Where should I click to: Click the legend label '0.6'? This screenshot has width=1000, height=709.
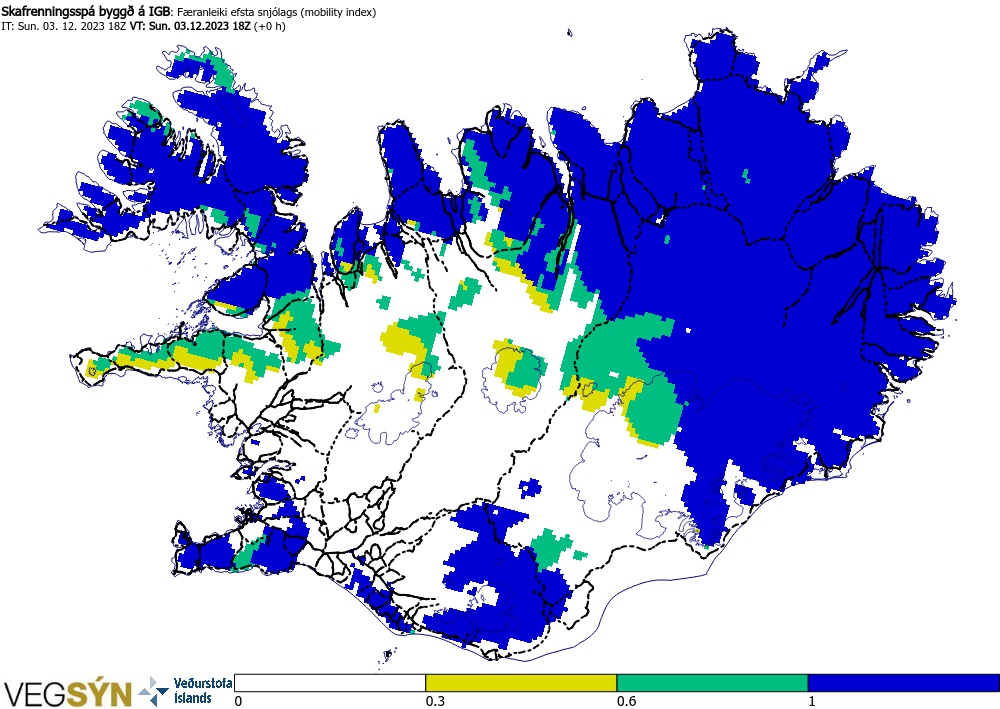[626, 701]
